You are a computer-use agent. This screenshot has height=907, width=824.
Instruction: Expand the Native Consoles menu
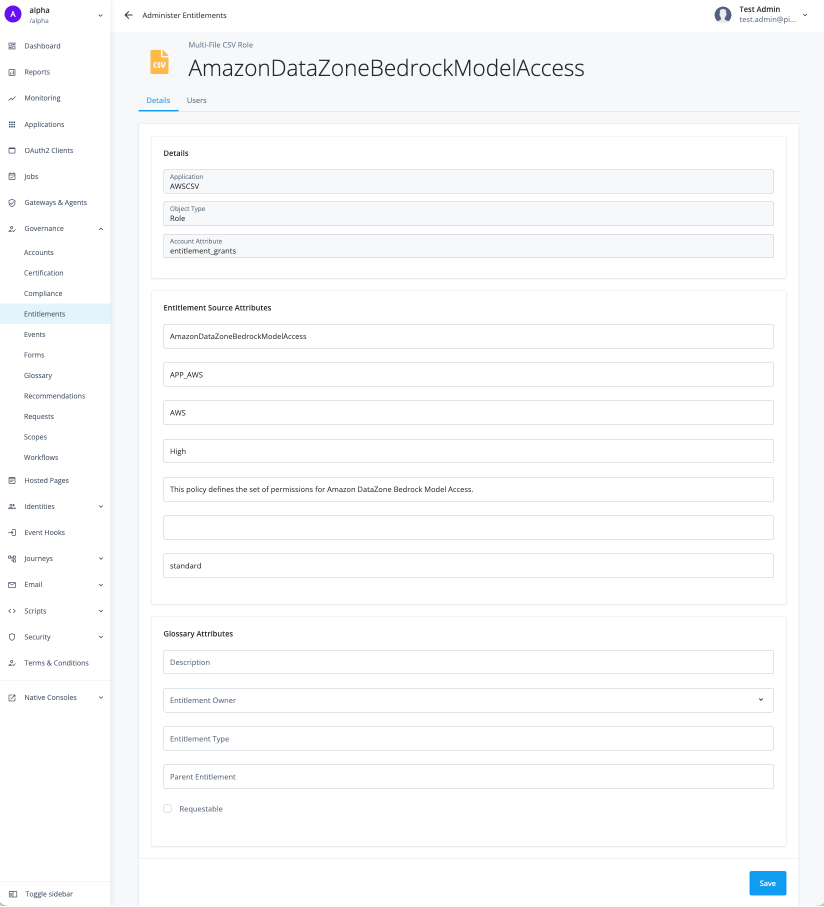tap(101, 698)
